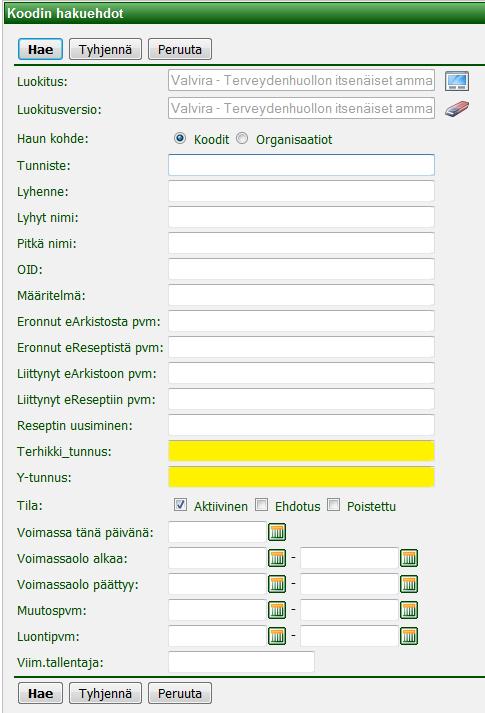
Task: Focus the Reseptin uusiminen field
Action: tap(301, 425)
